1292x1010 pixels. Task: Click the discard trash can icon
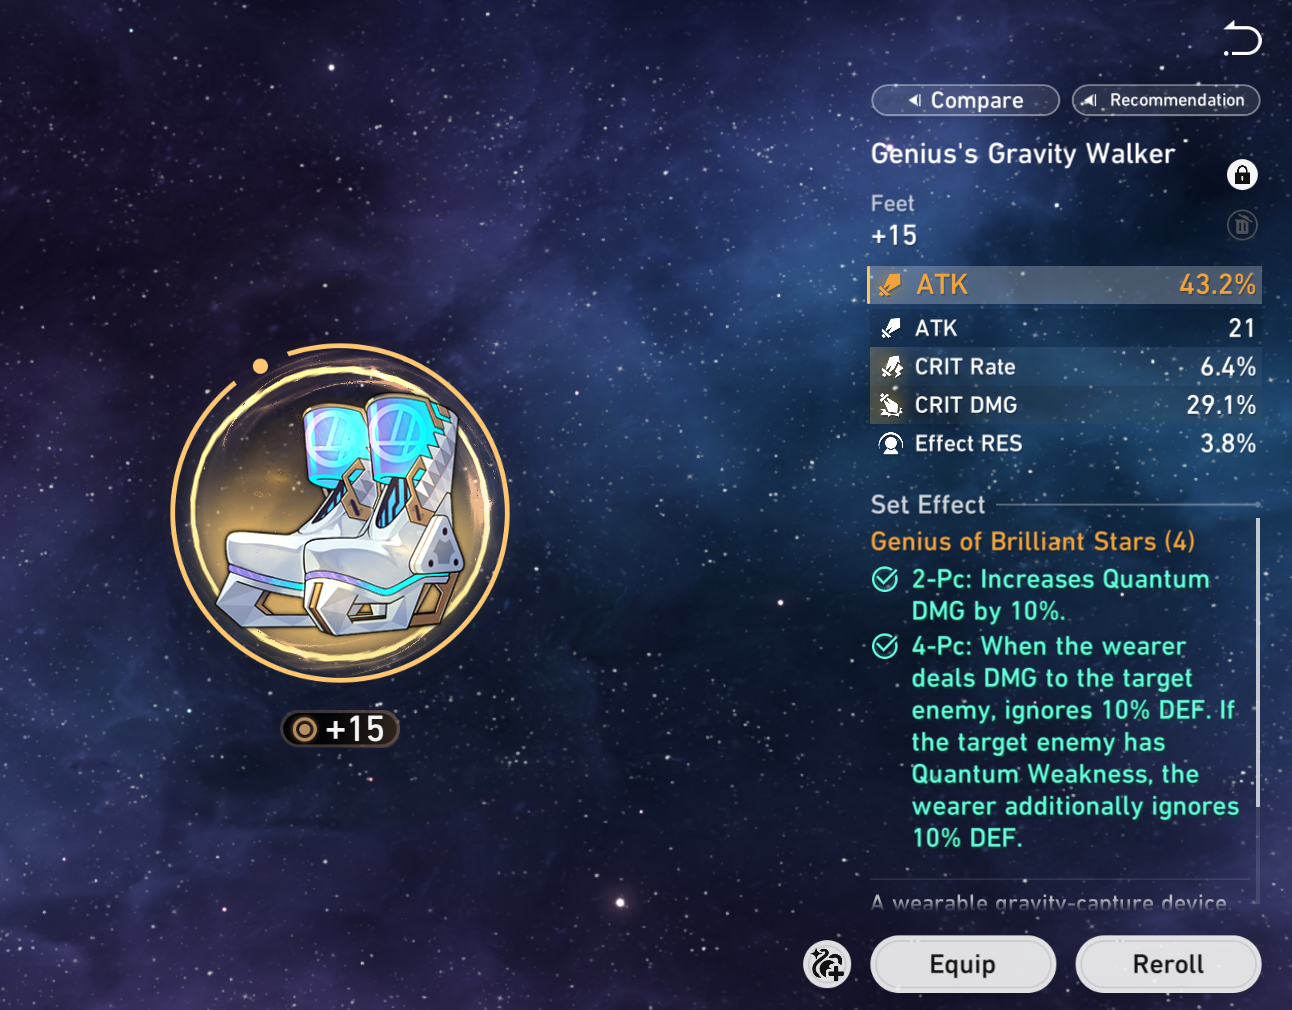[x=1242, y=225]
